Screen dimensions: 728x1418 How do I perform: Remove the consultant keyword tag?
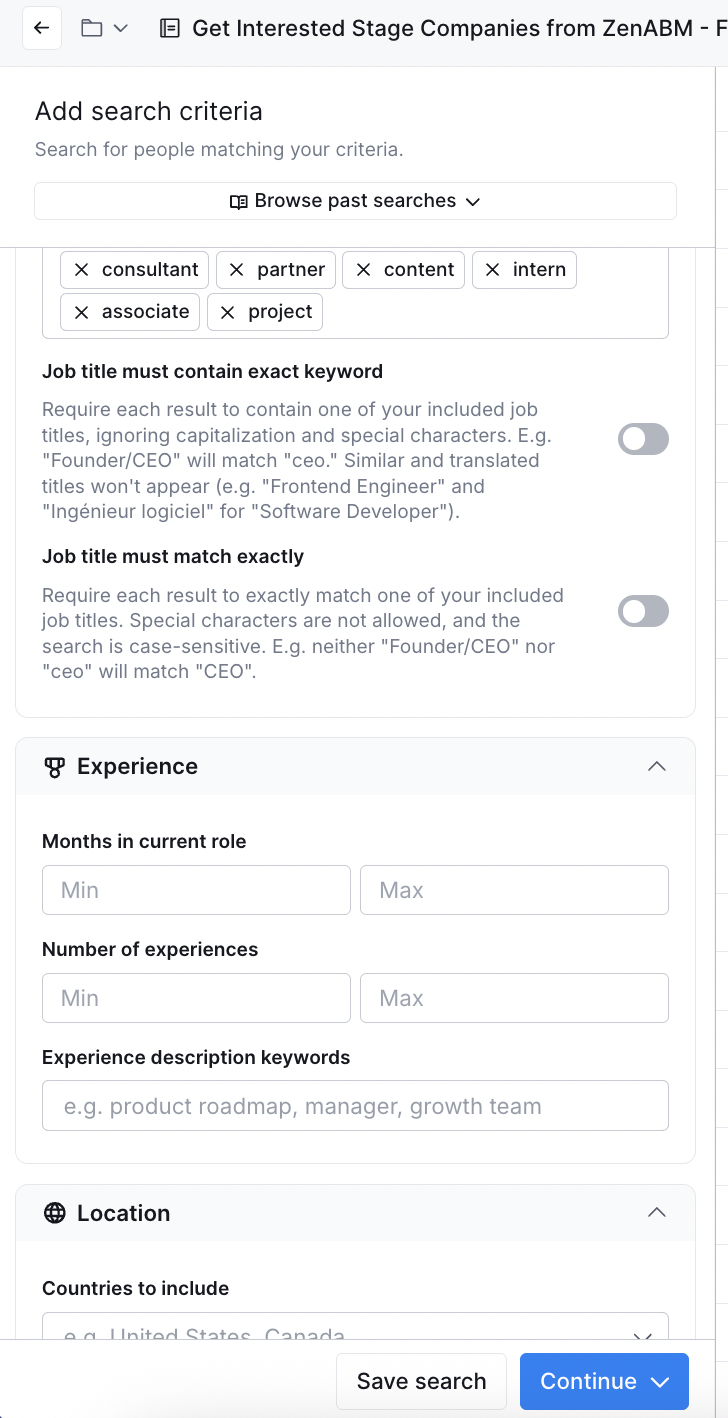pyautogui.click(x=82, y=270)
